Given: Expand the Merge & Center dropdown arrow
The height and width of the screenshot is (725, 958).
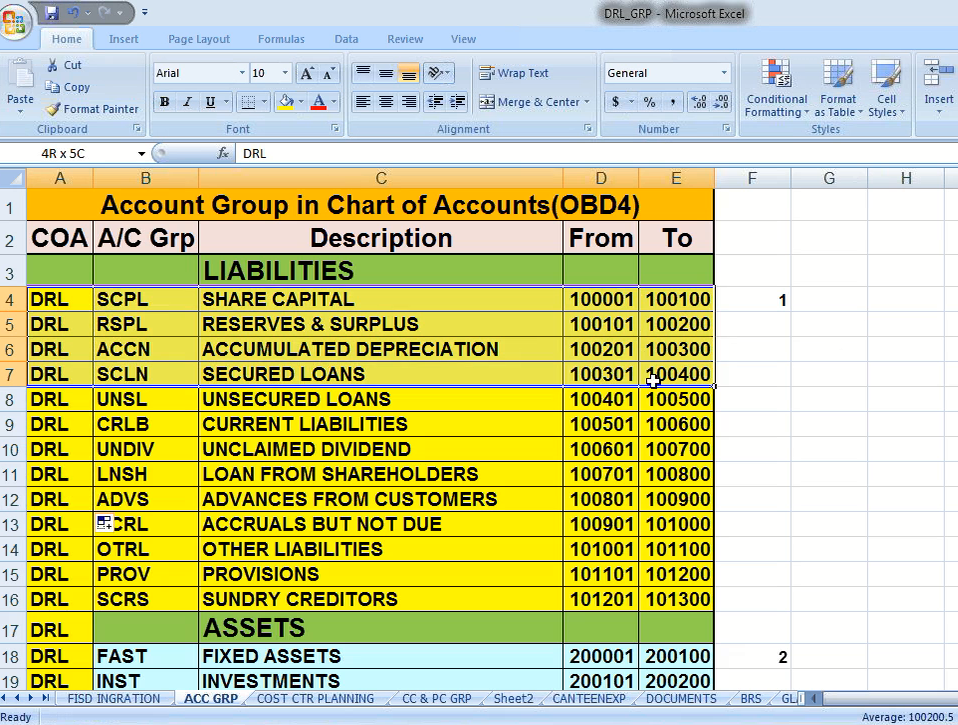Looking at the screenshot, I should pos(587,102).
